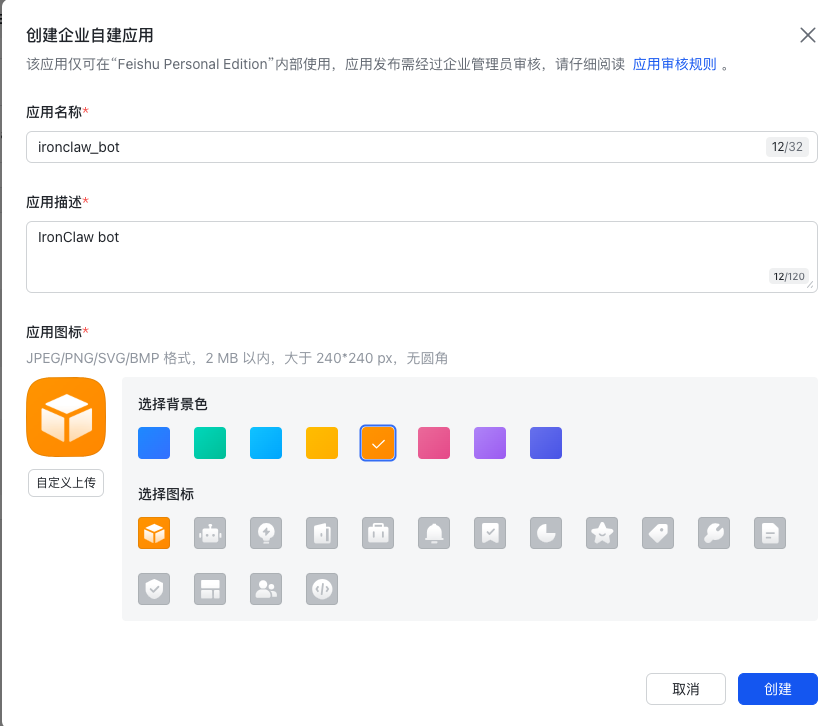Viewport: 836px width, 726px height.
Task: Pick the sky blue background color
Action: coord(266,442)
